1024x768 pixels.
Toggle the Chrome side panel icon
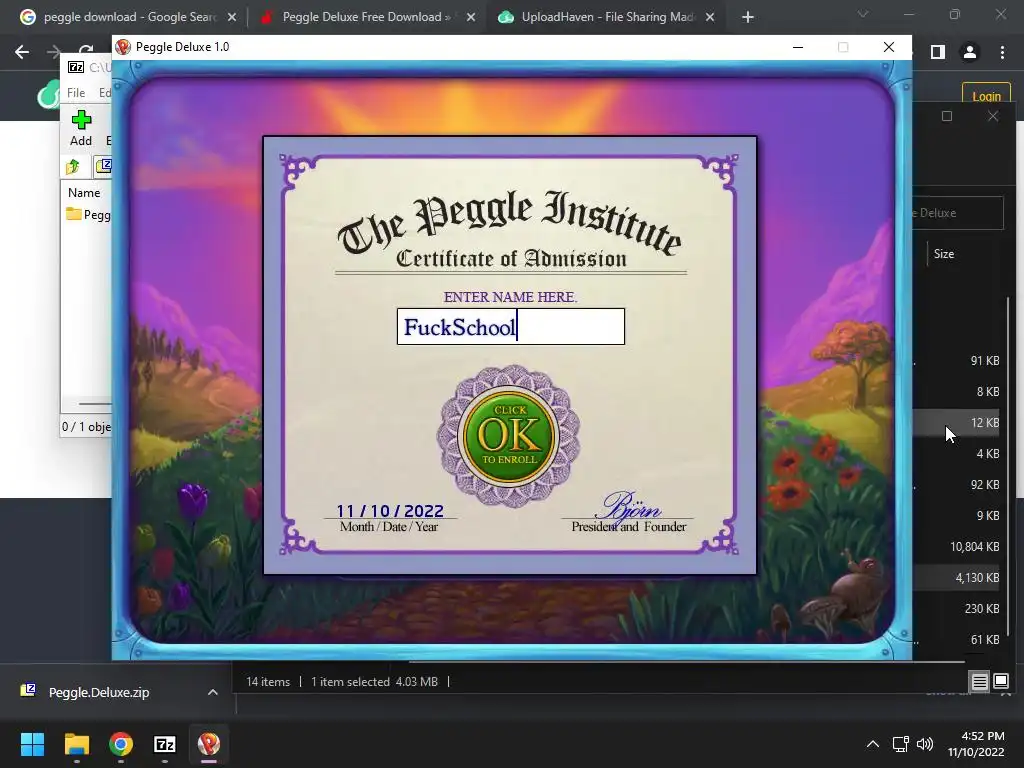(938, 52)
